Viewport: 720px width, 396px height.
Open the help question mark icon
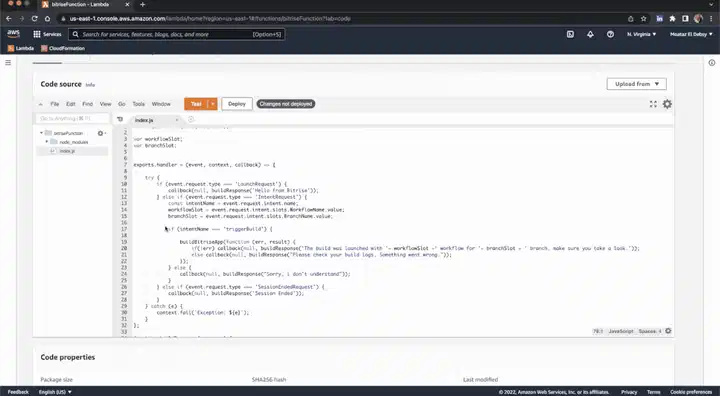coord(610,34)
